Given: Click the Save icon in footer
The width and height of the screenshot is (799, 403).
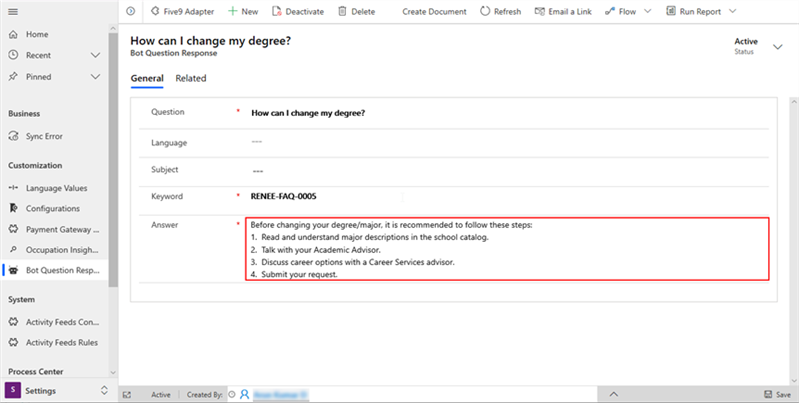Looking at the screenshot, I should [x=776, y=395].
